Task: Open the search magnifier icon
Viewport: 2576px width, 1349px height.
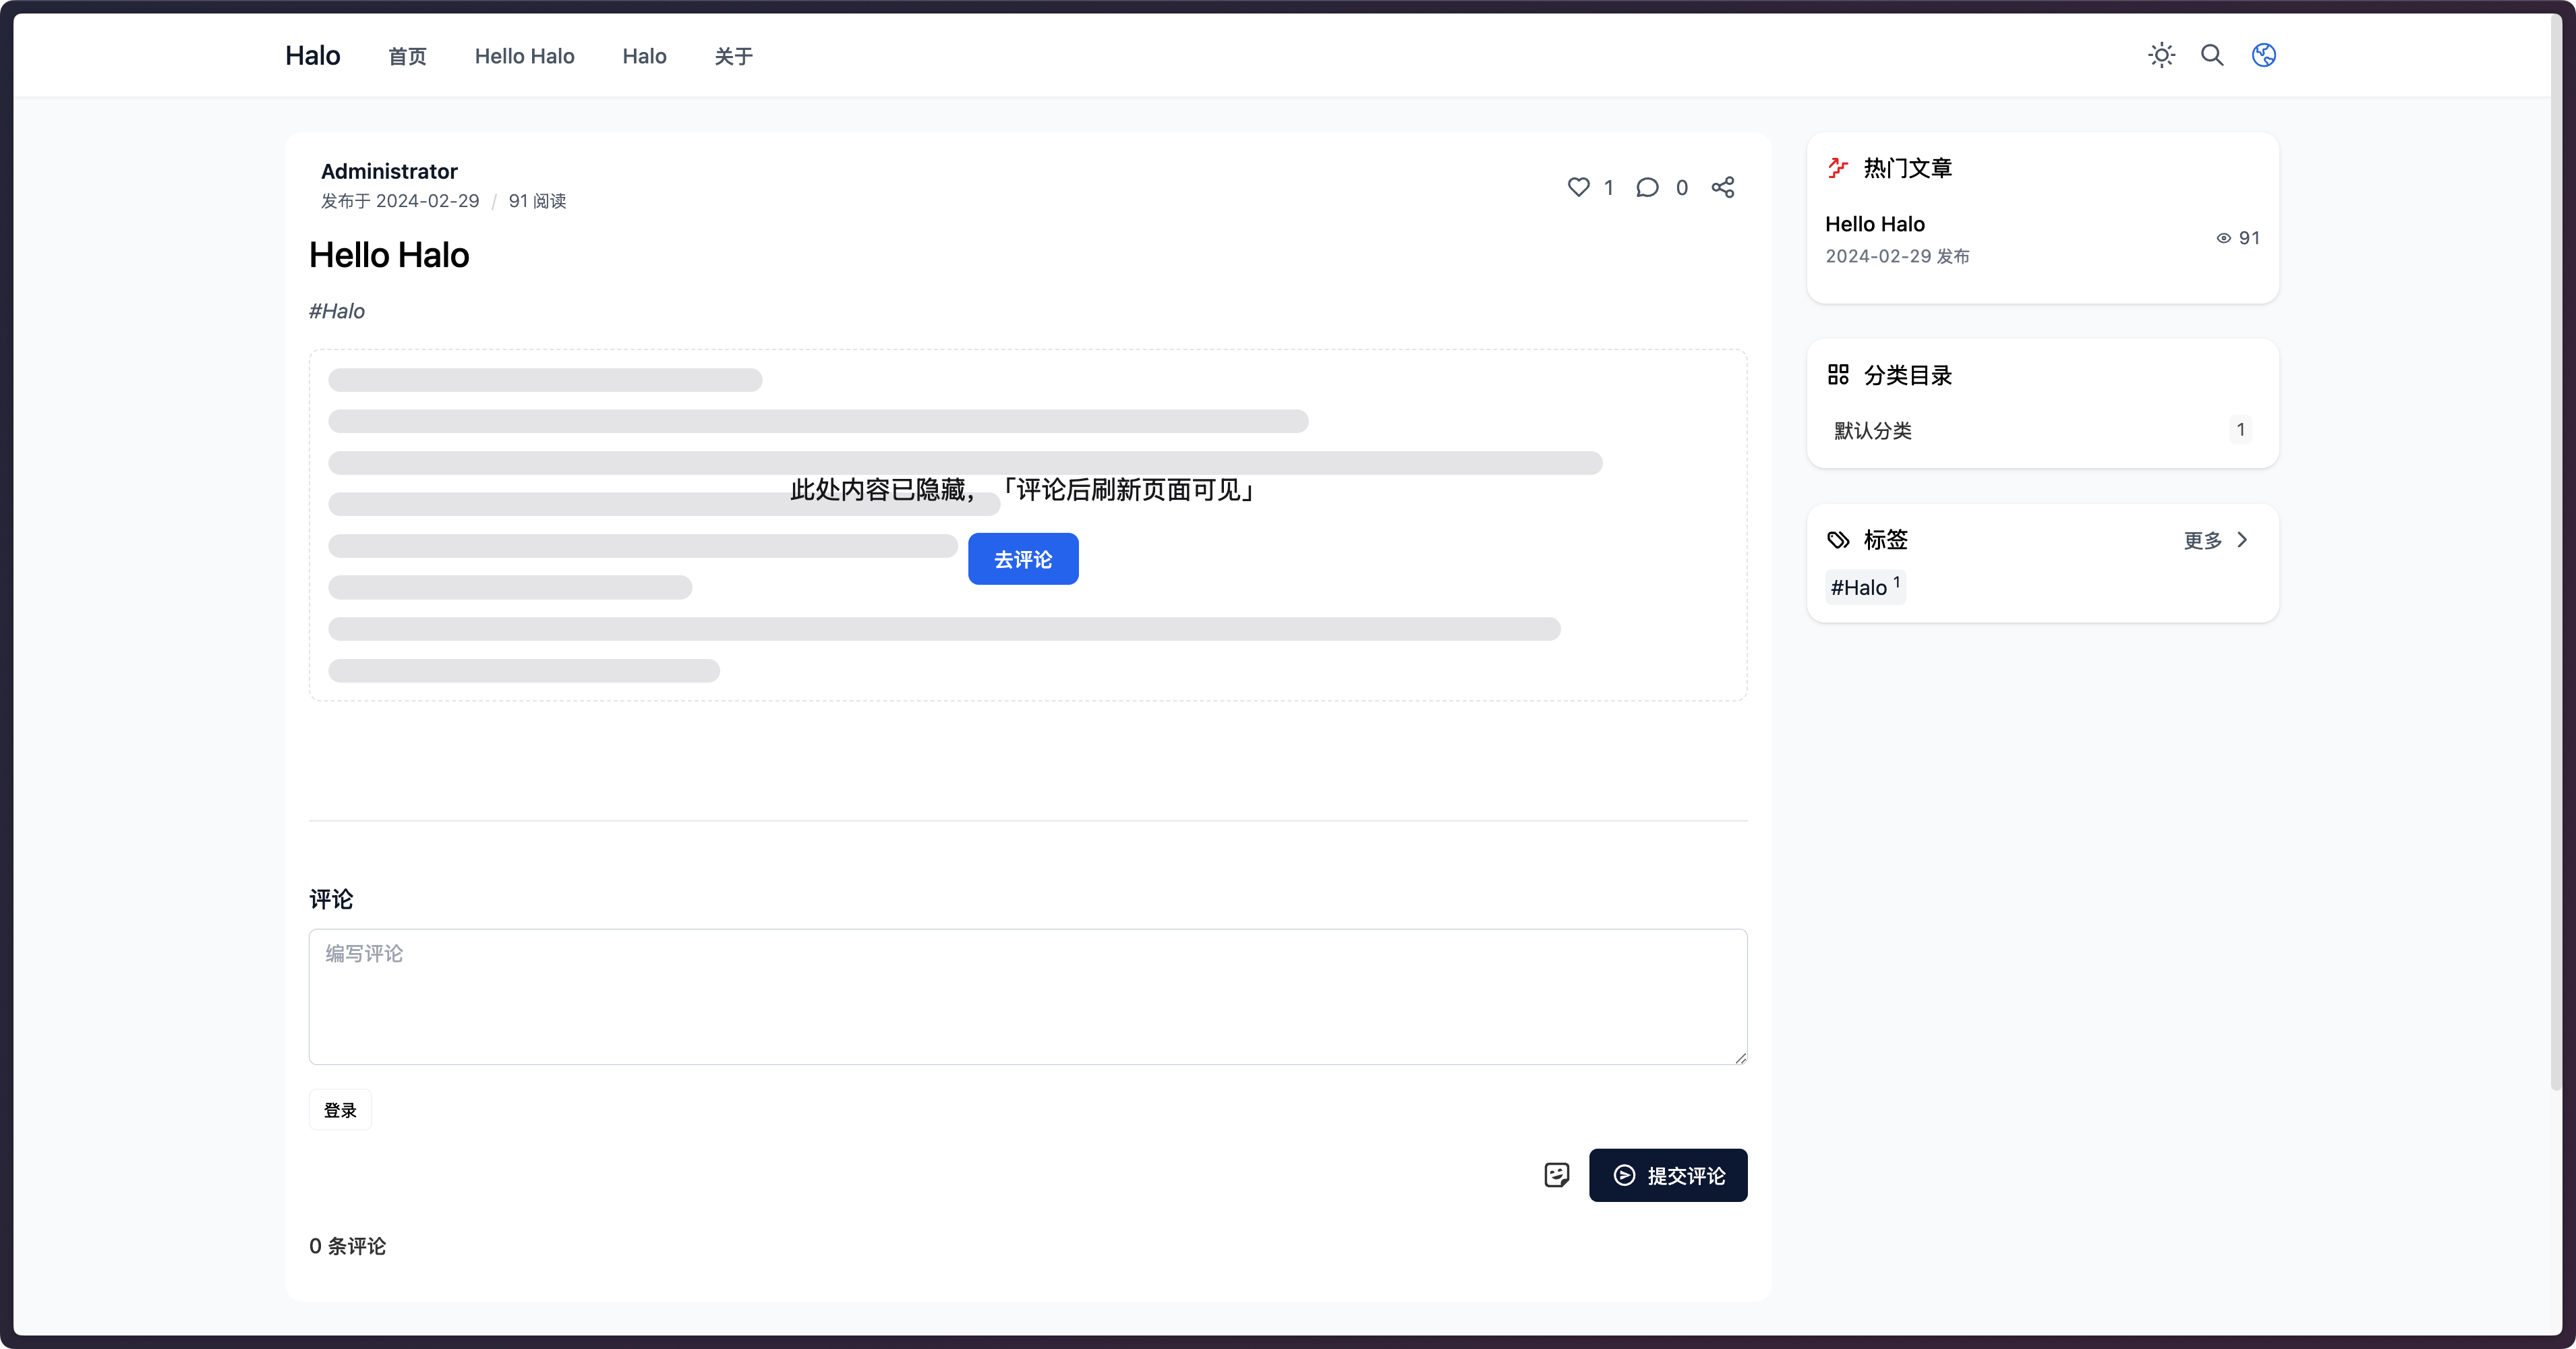Action: coord(2212,55)
